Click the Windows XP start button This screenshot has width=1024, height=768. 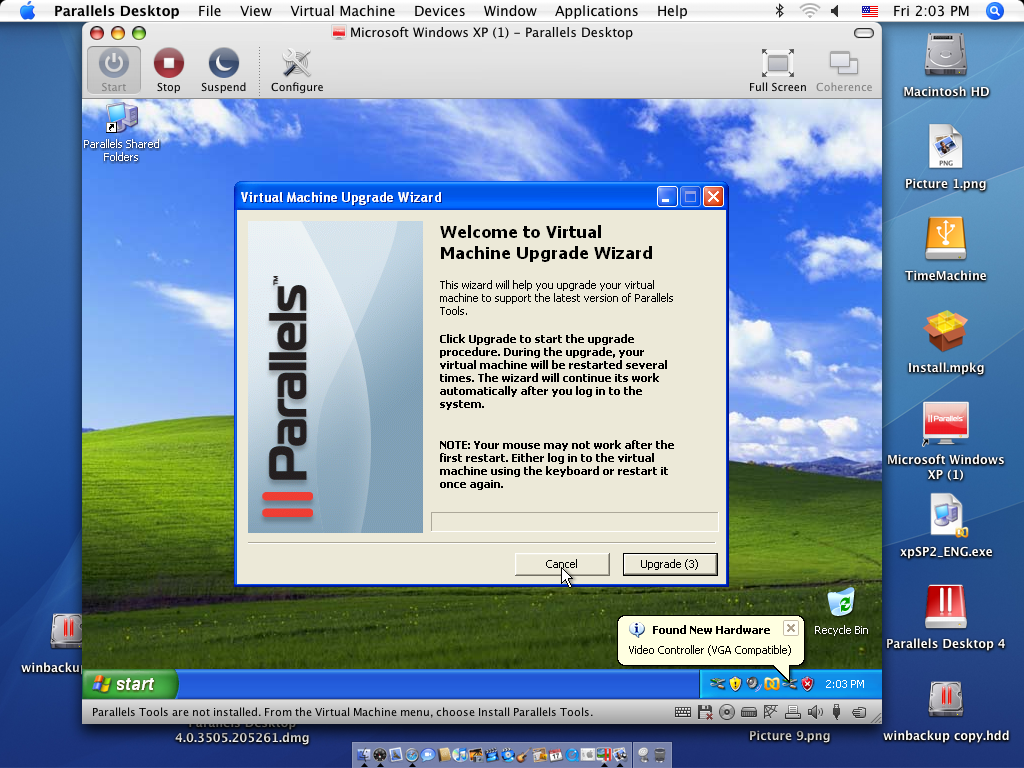[x=130, y=684]
